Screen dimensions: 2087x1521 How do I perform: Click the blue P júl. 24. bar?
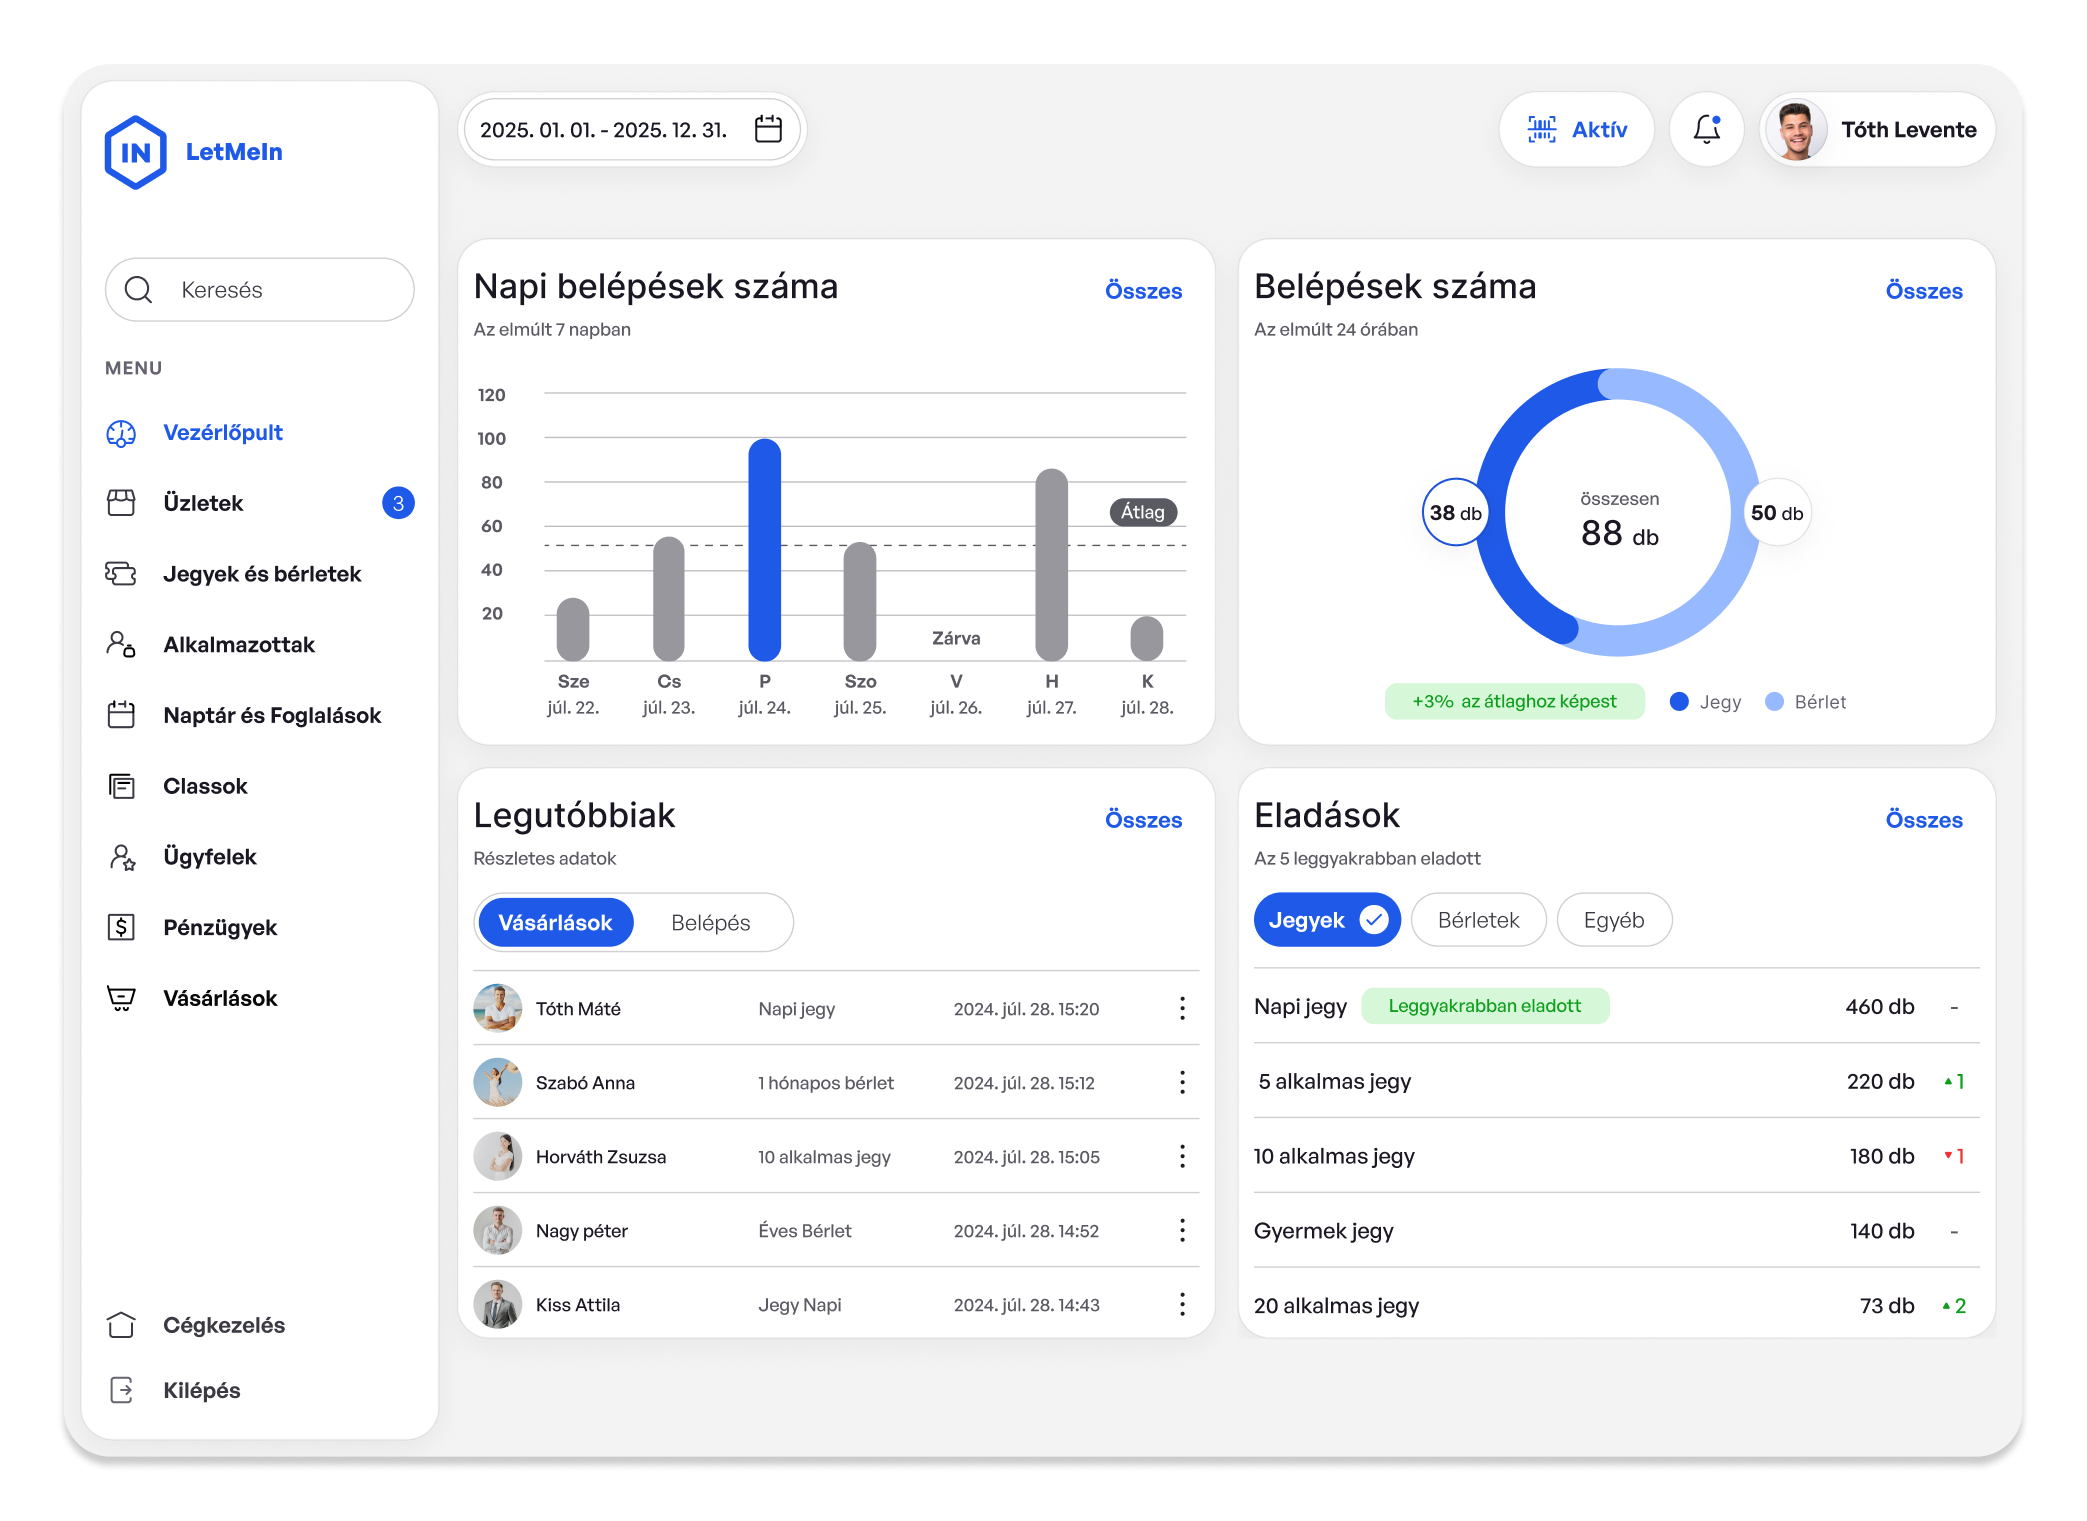[x=764, y=550]
